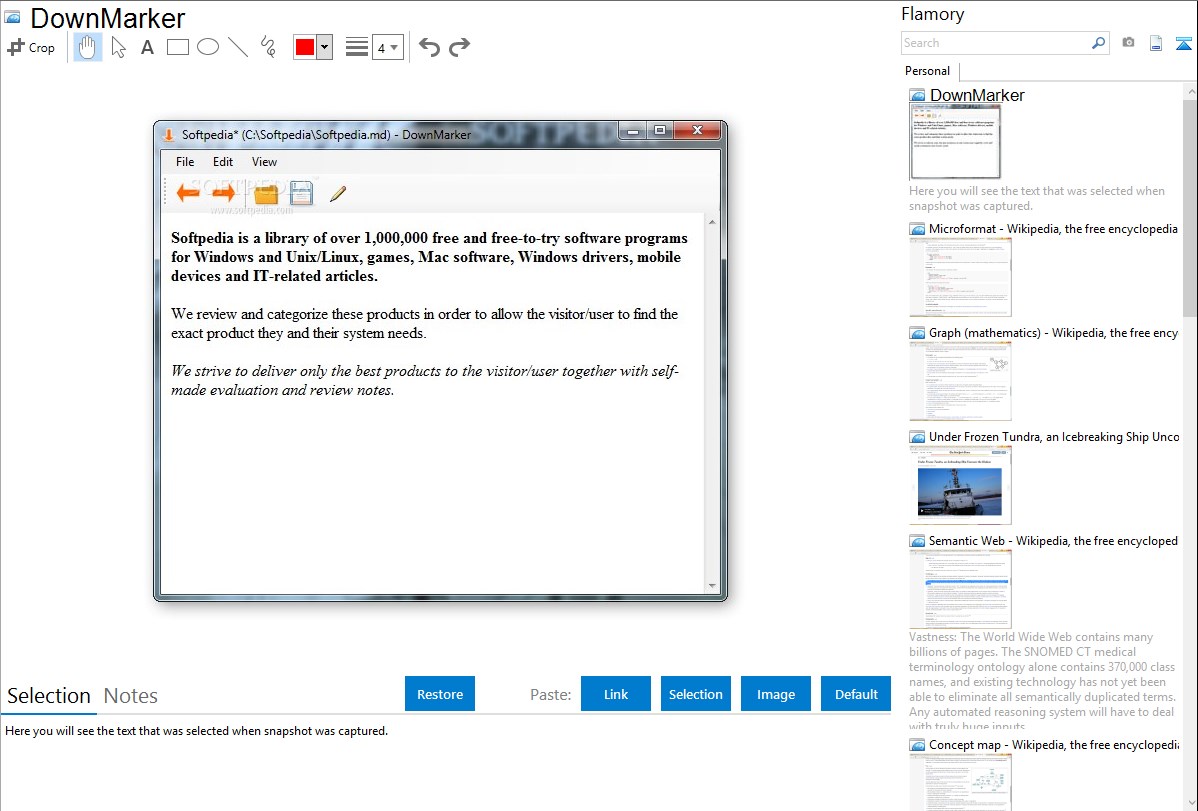The width and height of the screenshot is (1198, 811).
Task: Click the save floppy disk icon in DownMarker
Action: click(302, 193)
